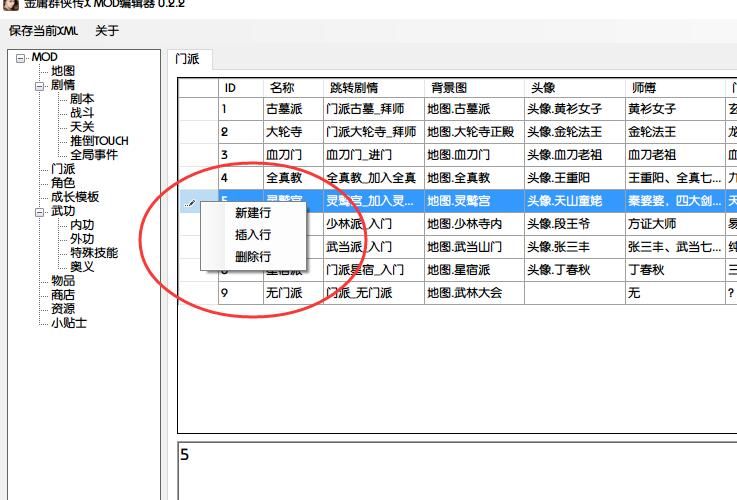The height and width of the screenshot is (500, 737).
Task: Click the app icon in the title bar
Action: click(x=10, y=3)
